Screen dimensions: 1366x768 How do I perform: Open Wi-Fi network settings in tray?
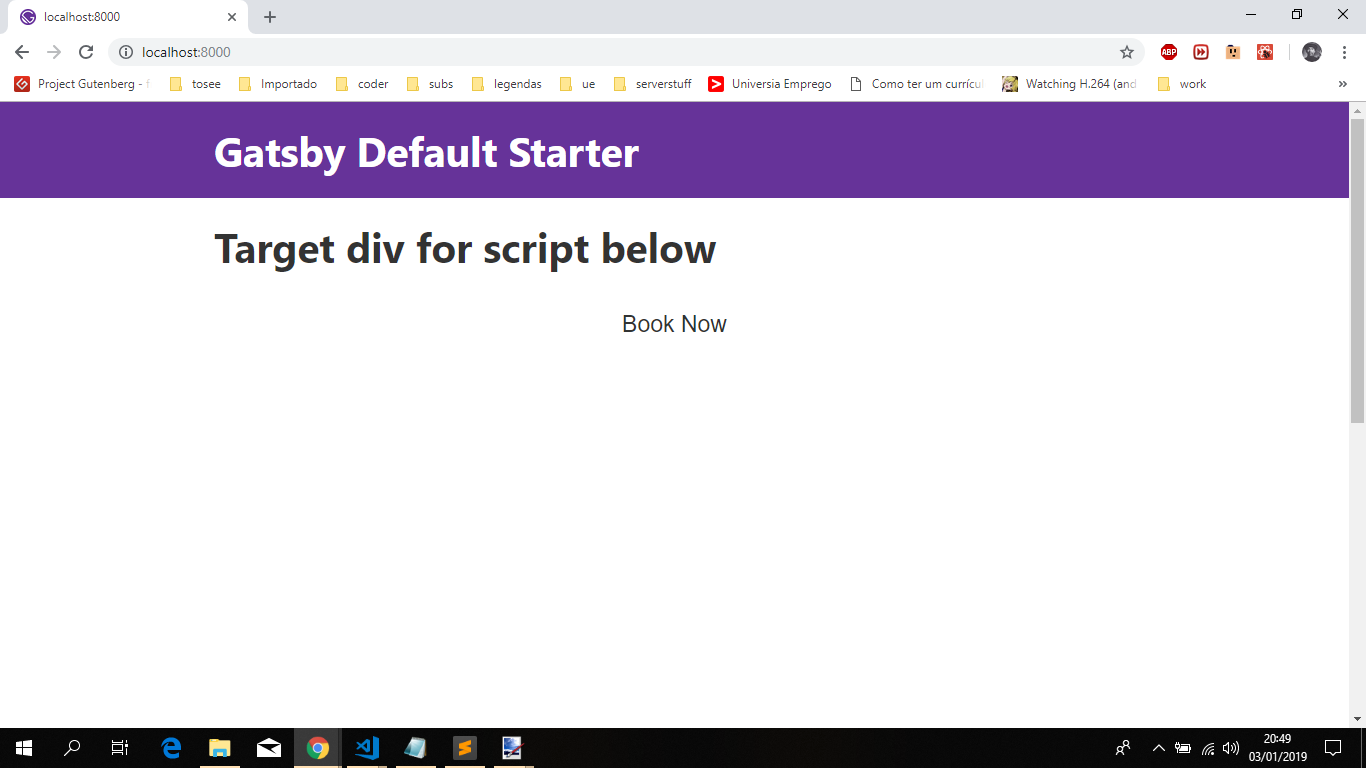[x=1208, y=748]
